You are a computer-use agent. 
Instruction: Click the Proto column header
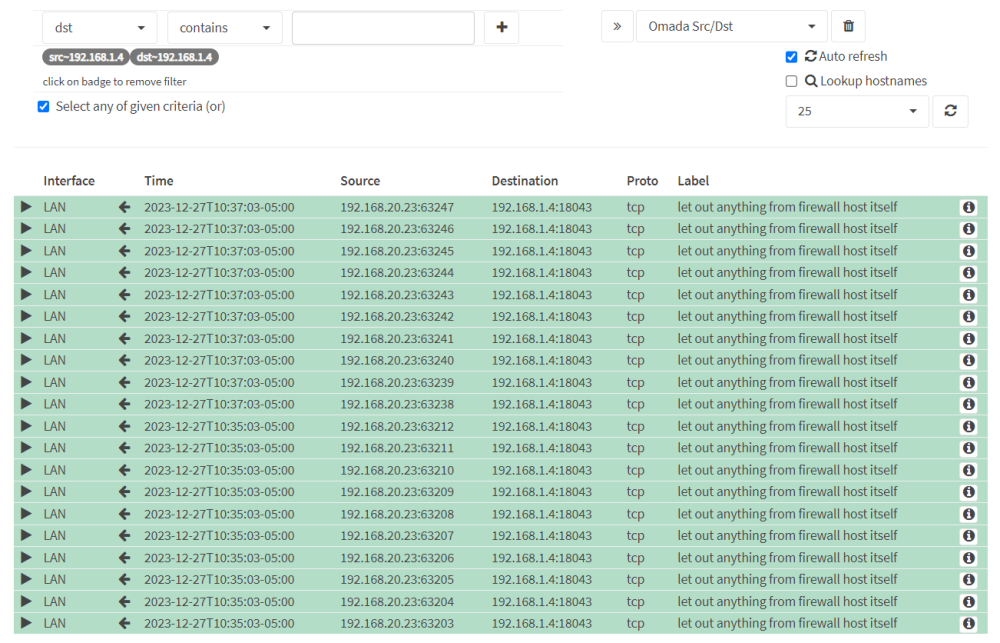pos(642,181)
